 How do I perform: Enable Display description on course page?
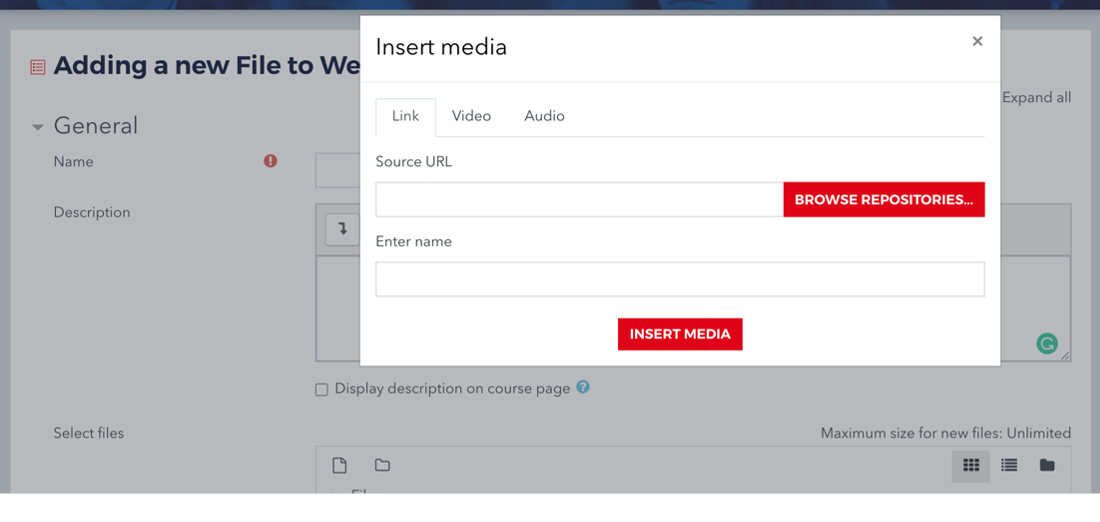(322, 389)
